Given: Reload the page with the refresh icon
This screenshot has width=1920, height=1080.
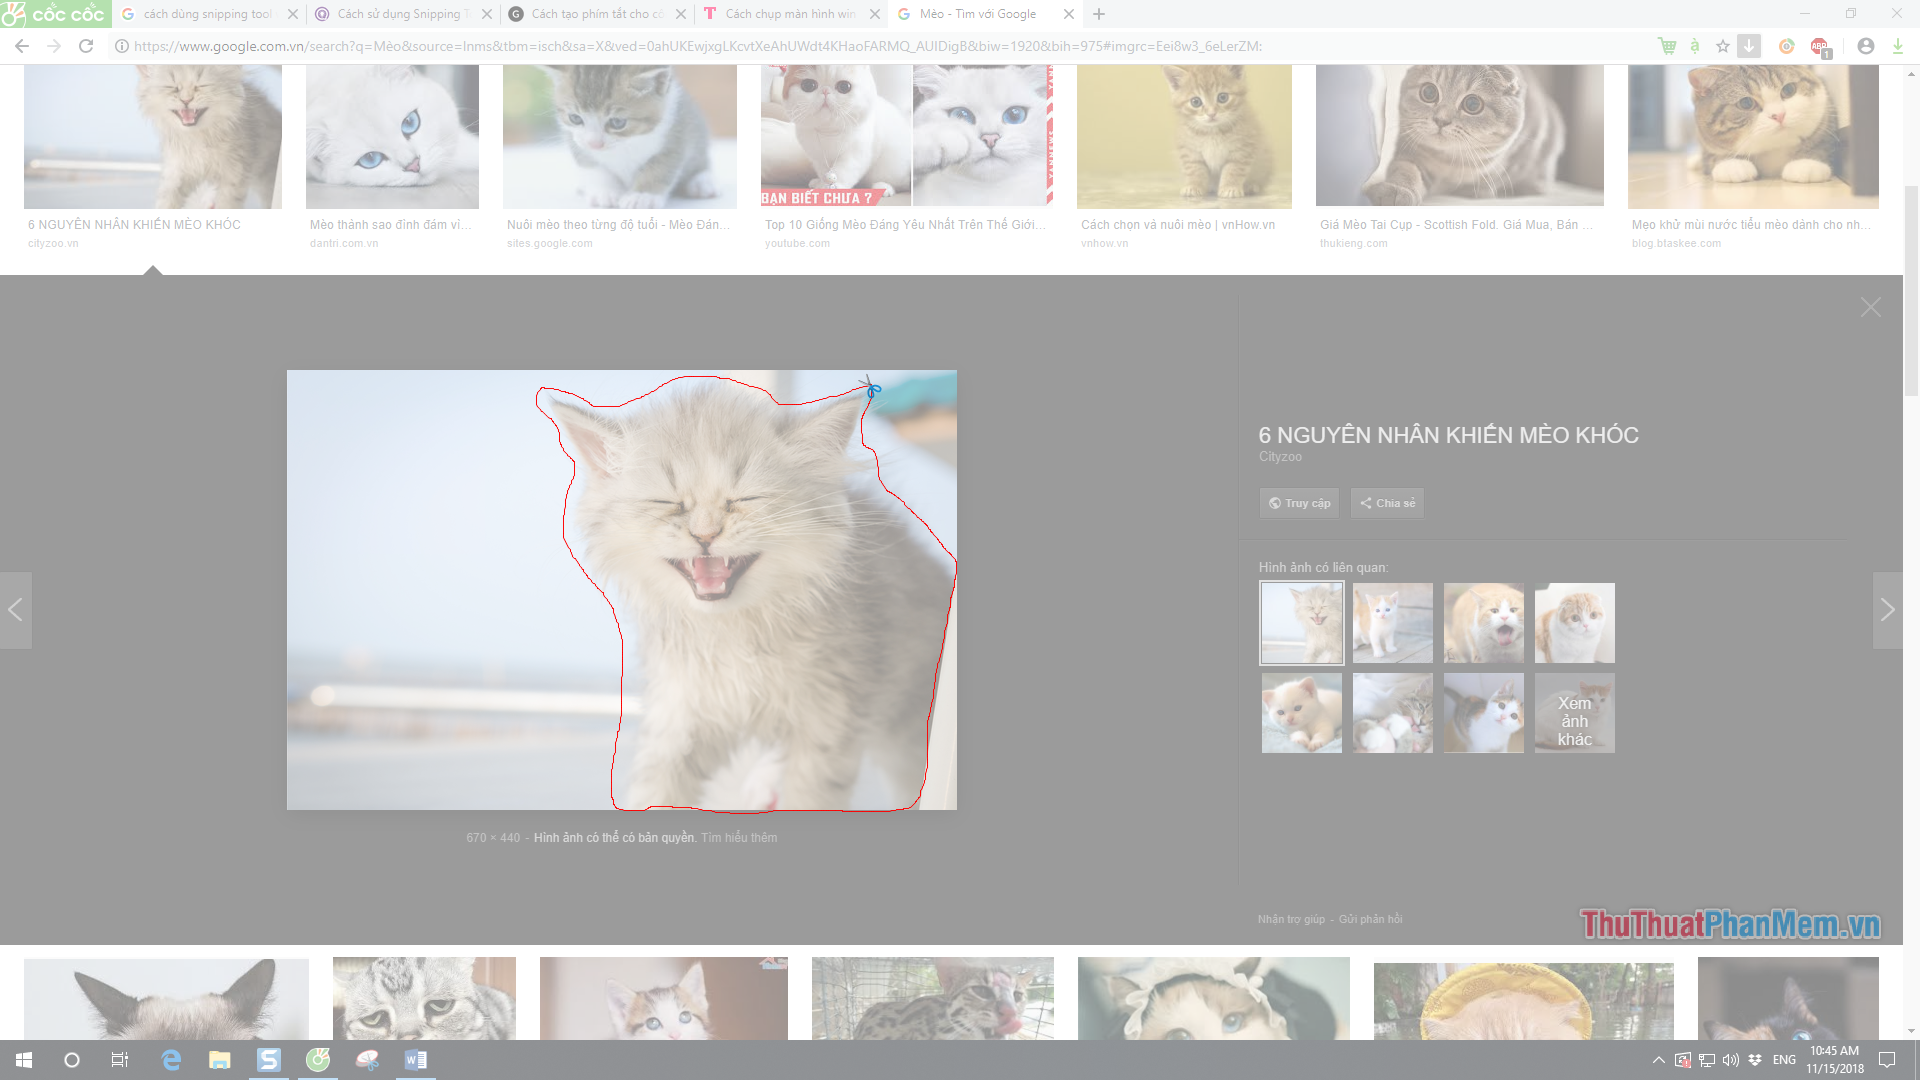Looking at the screenshot, I should 86,46.
